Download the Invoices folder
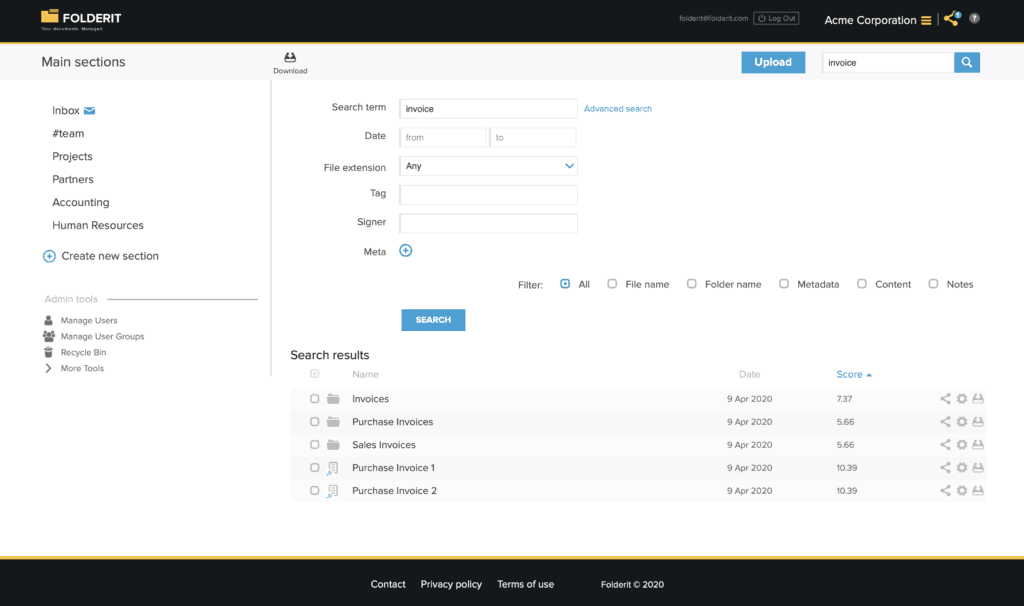The width and height of the screenshot is (1024, 606). [978, 399]
